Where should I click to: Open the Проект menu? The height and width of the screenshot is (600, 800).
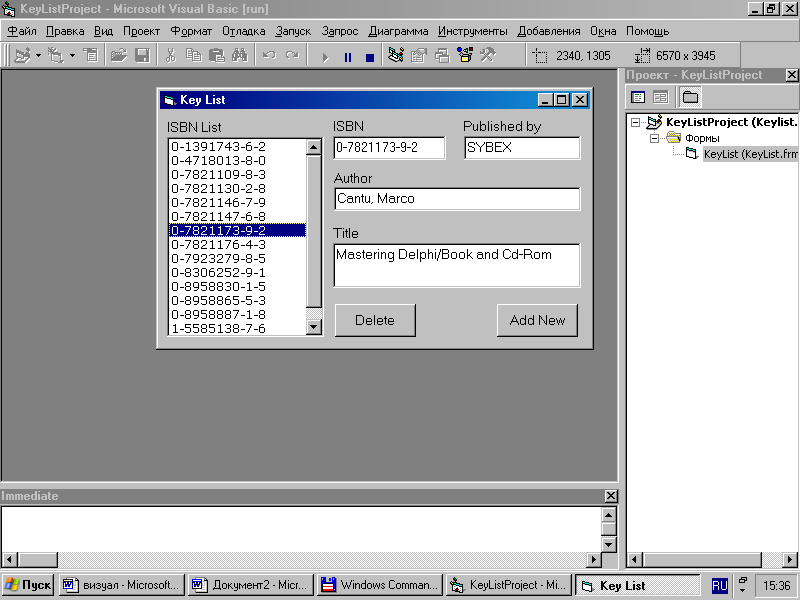tap(141, 31)
